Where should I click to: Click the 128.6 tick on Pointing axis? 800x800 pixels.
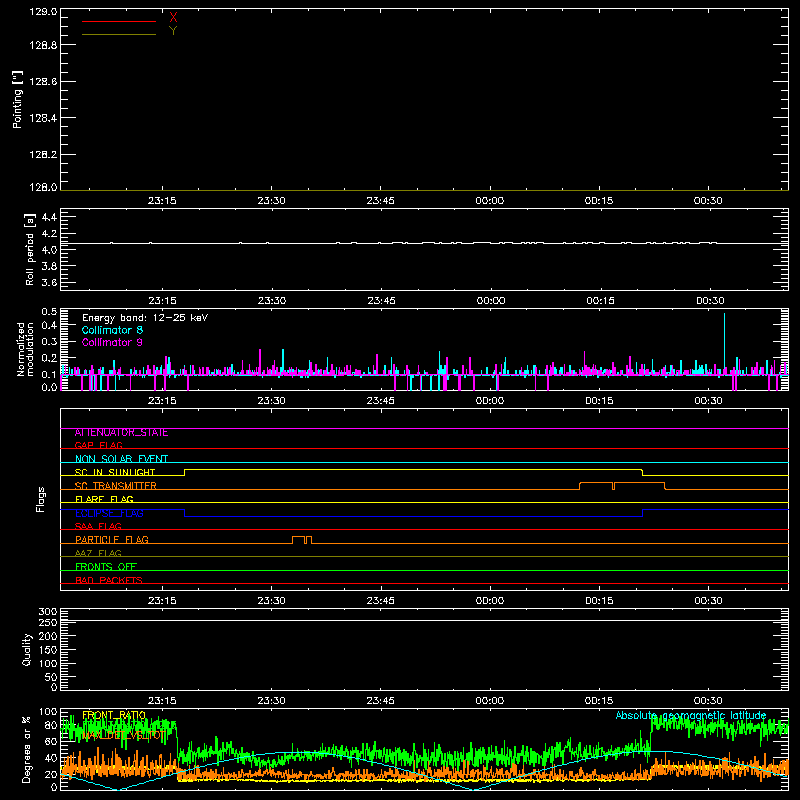[43, 82]
